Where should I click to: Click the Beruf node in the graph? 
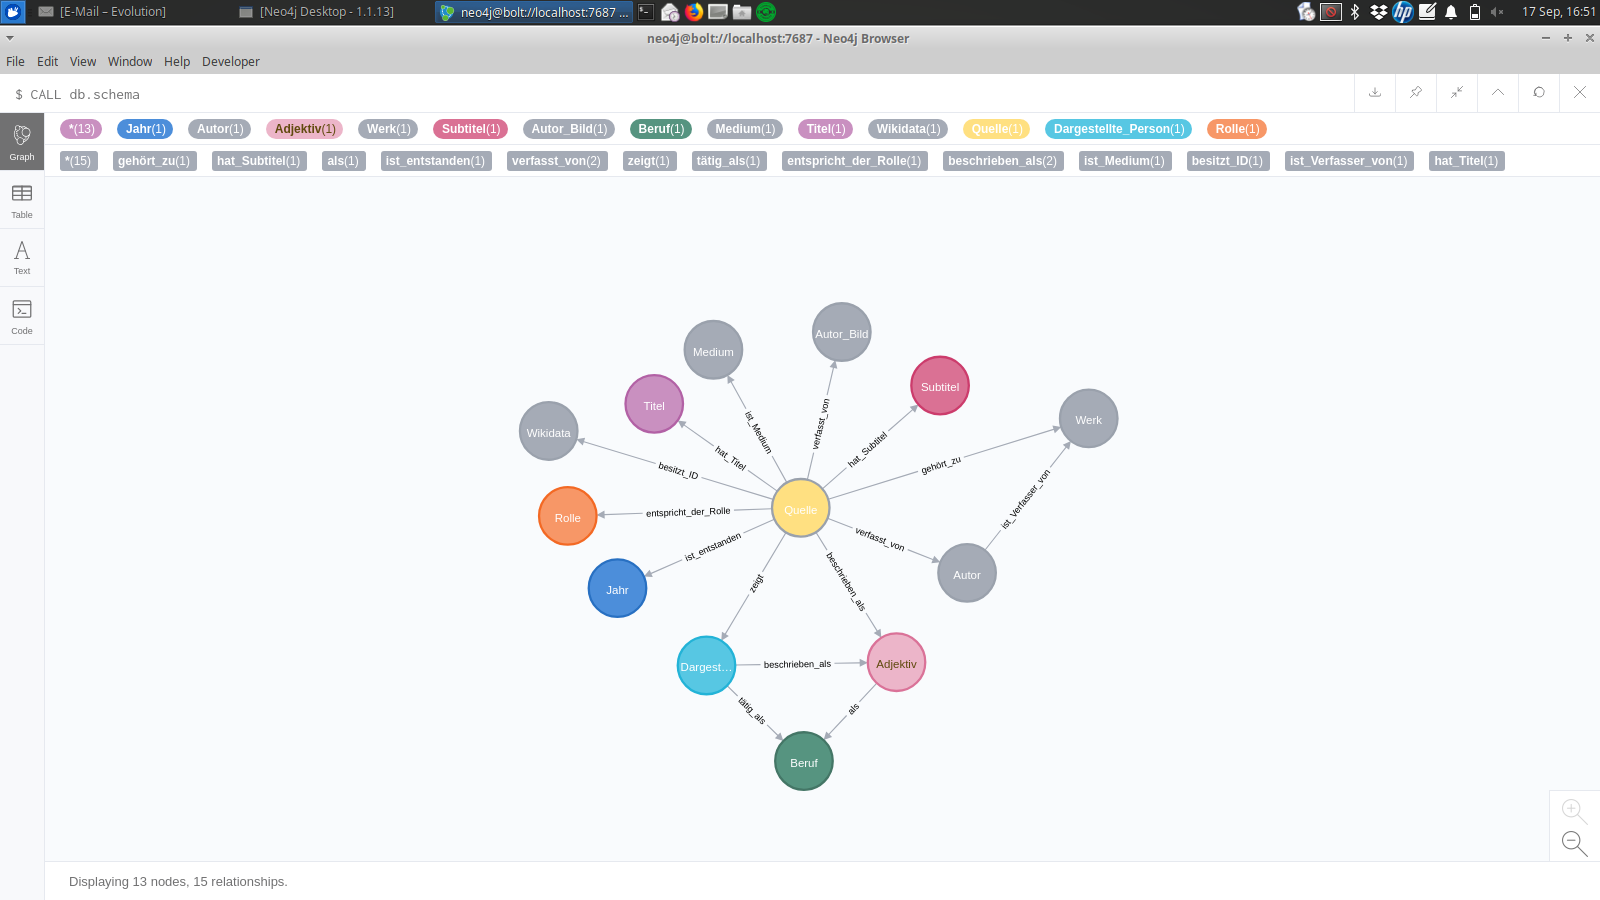click(x=804, y=762)
